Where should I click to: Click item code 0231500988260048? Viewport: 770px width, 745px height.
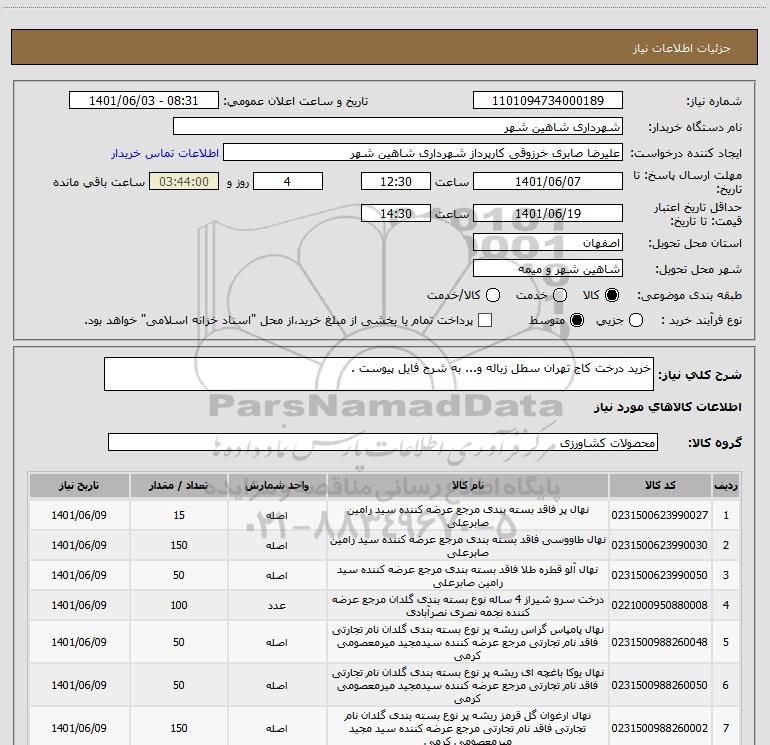point(660,642)
